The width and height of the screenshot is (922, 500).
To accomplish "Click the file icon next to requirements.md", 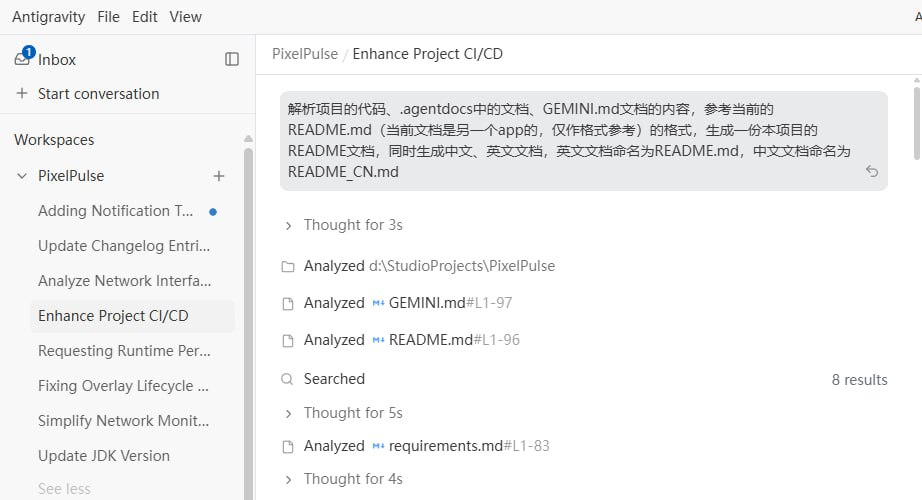I will (288, 446).
